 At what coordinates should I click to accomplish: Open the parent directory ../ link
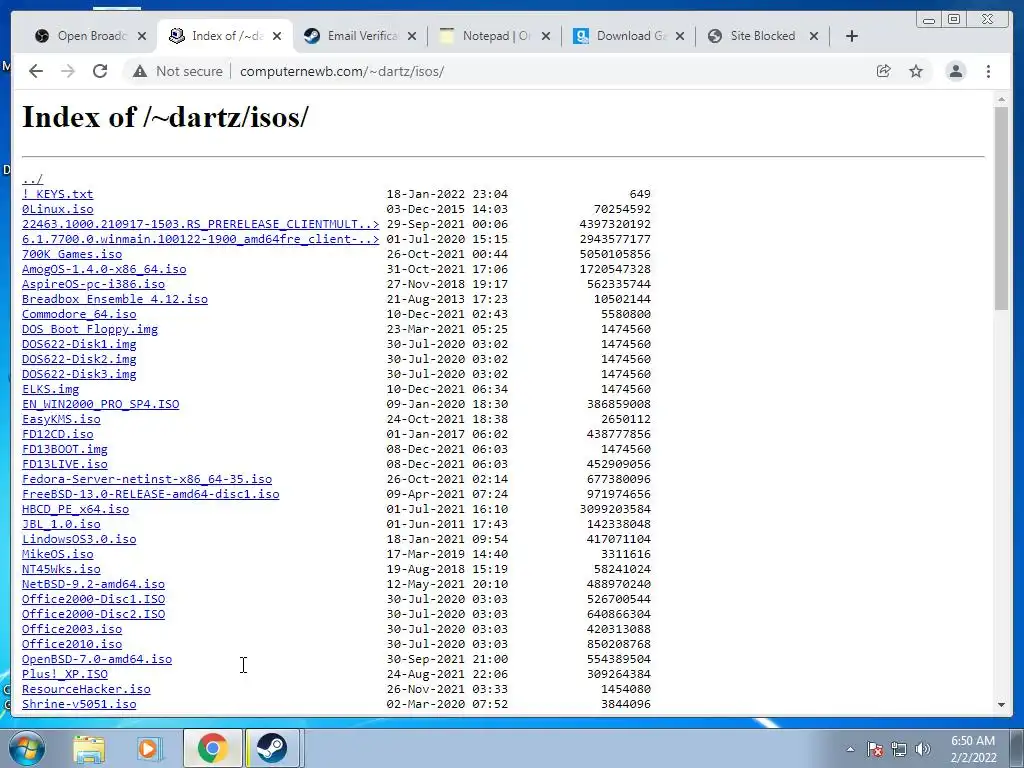coord(32,179)
